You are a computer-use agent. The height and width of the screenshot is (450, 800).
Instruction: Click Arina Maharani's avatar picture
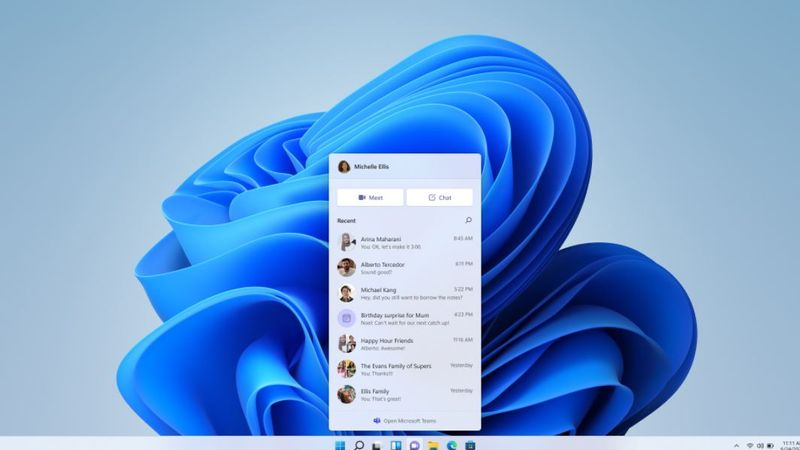(346, 242)
